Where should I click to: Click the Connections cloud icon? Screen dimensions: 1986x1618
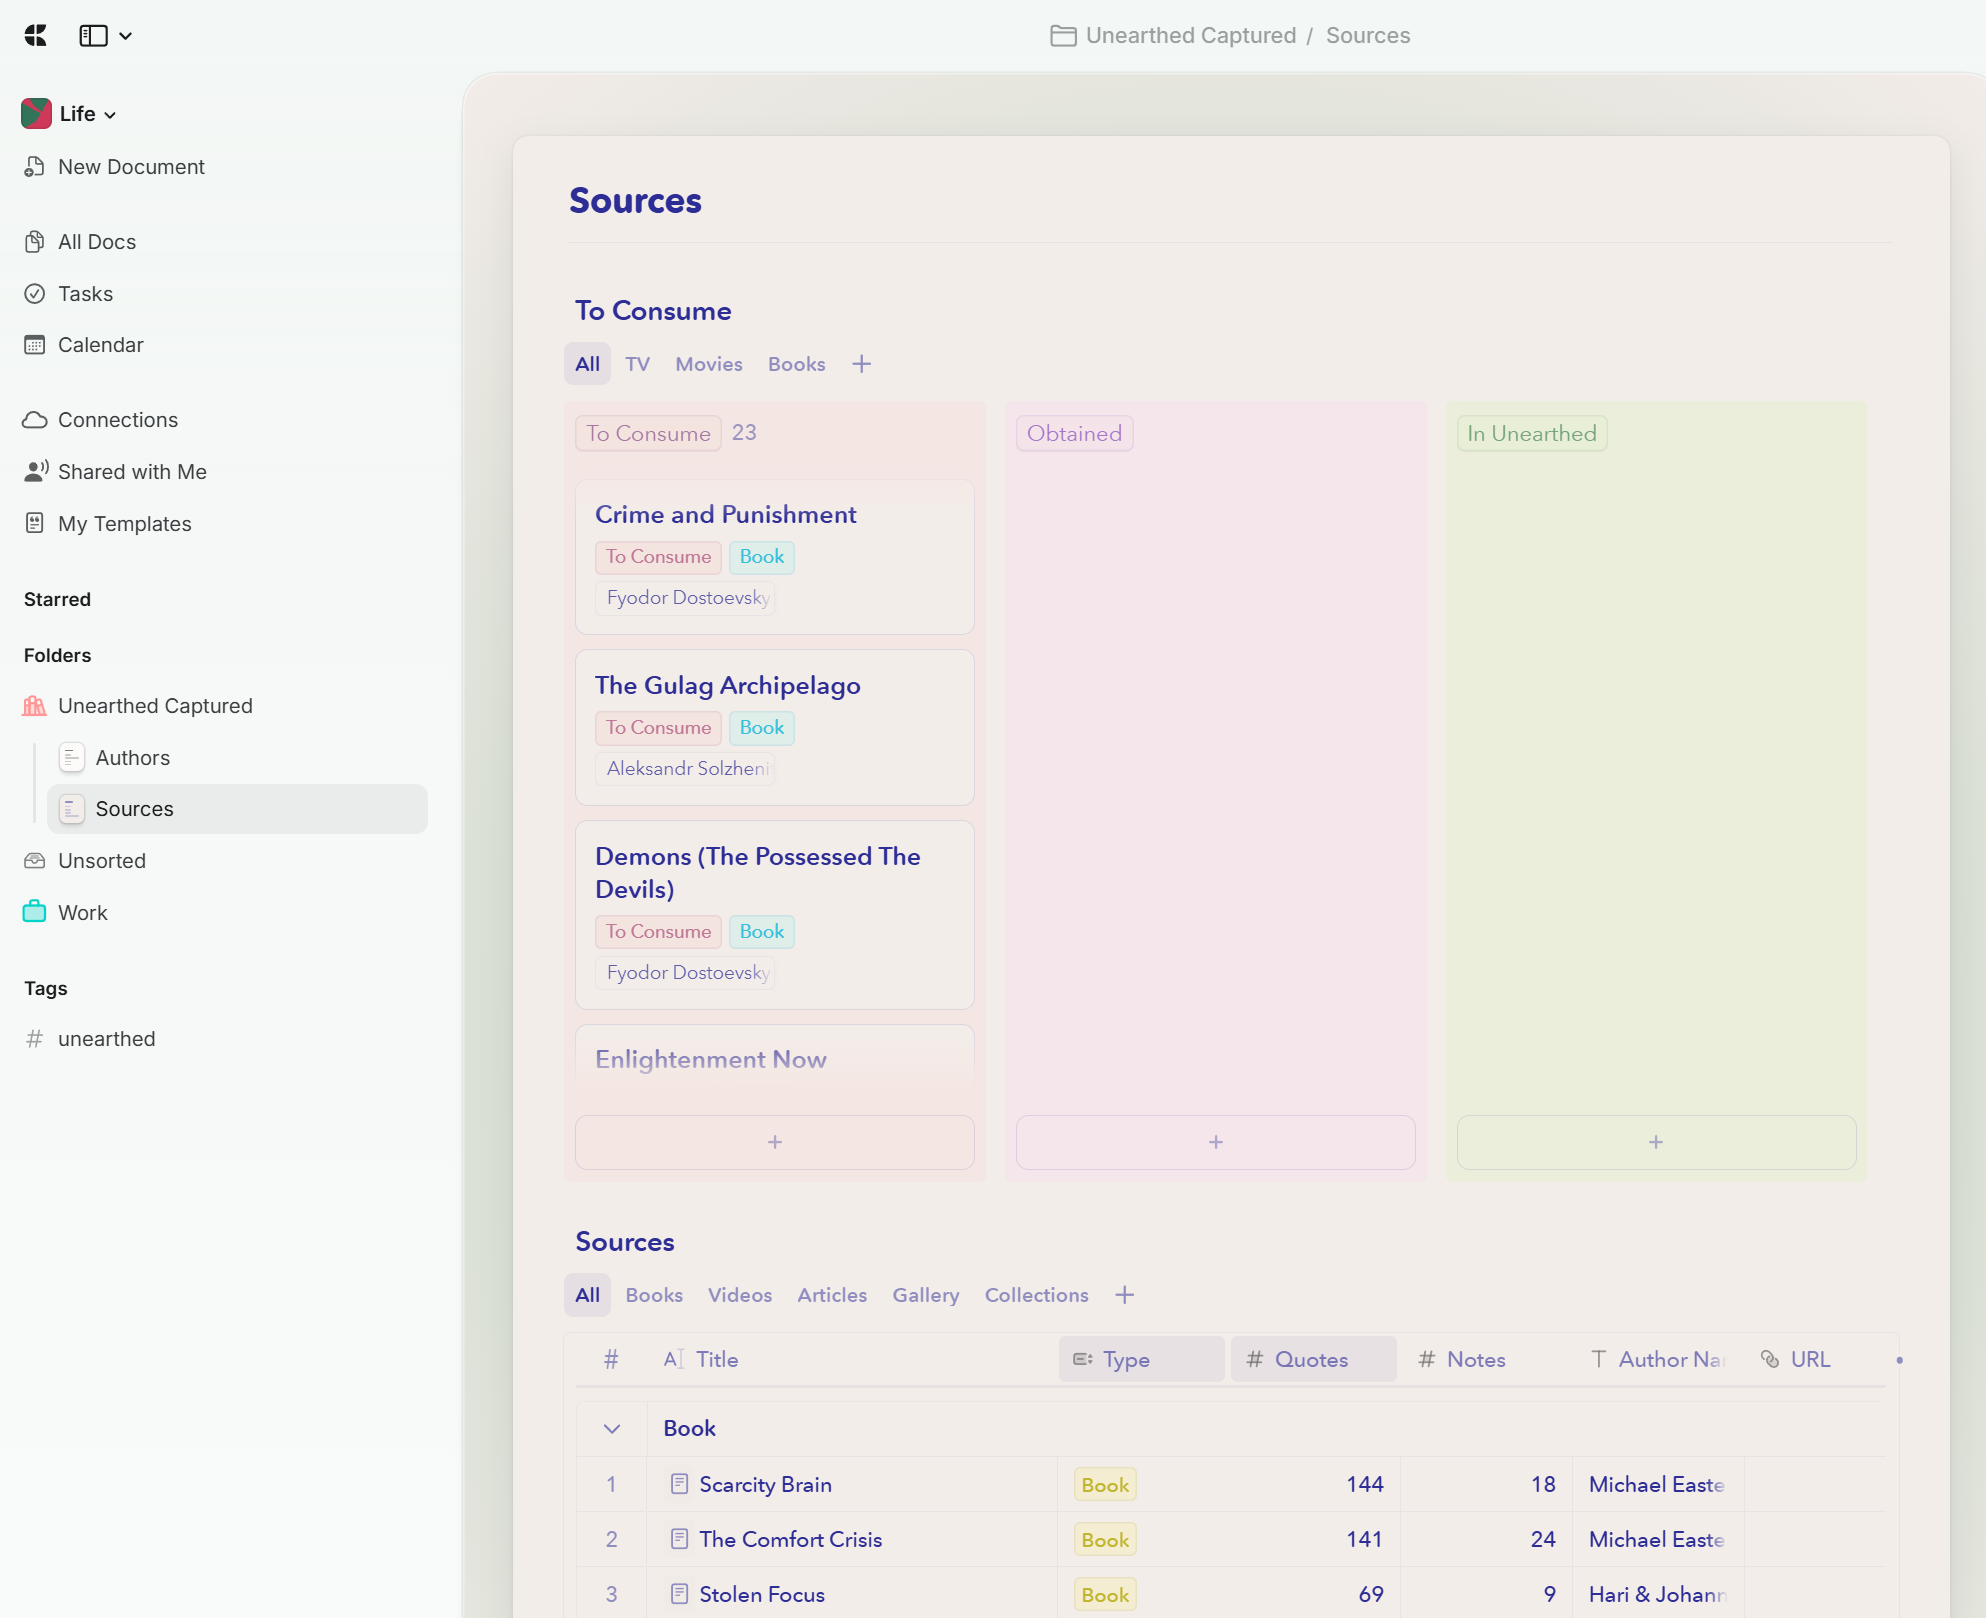(x=35, y=420)
